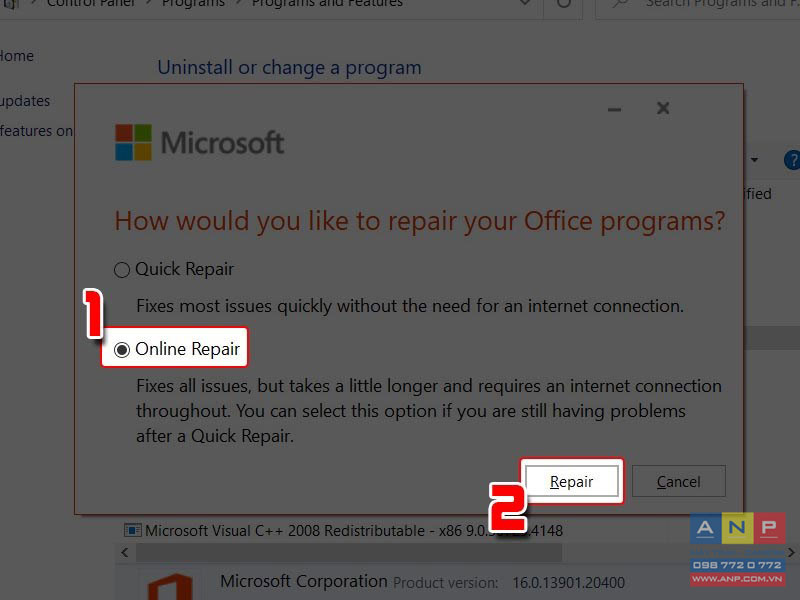Click the horizontal scrollbar track thumb
The width and height of the screenshot is (800, 600).
pos(349,553)
